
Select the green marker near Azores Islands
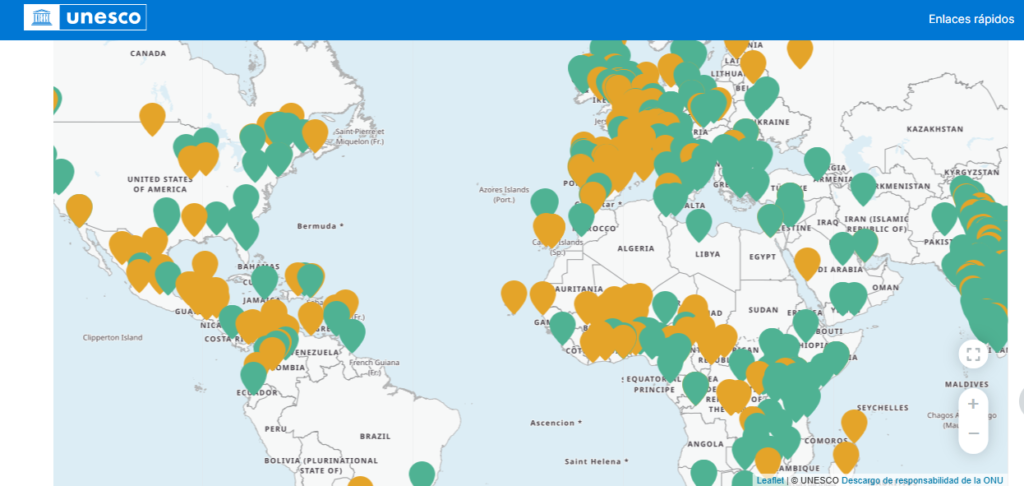point(545,204)
